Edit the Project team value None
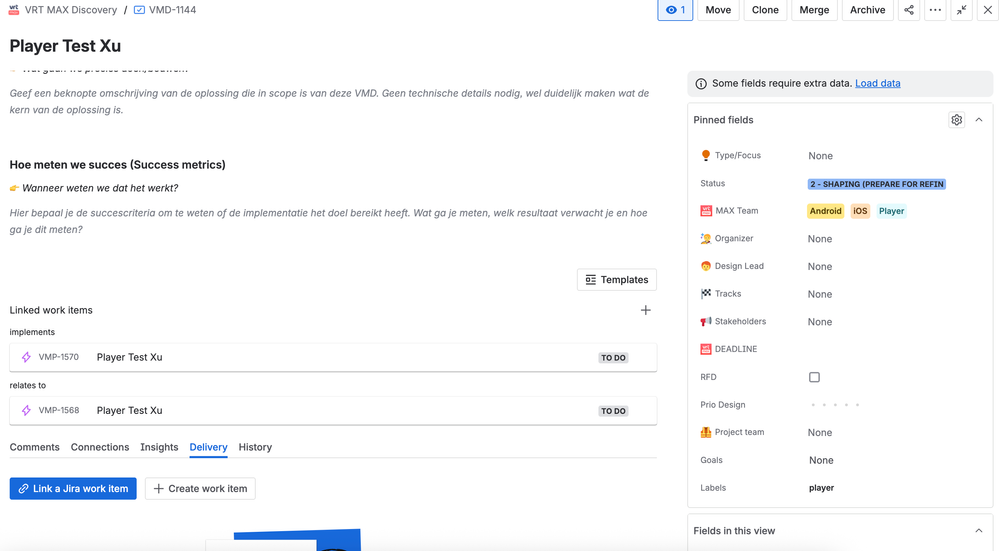 [820, 433]
